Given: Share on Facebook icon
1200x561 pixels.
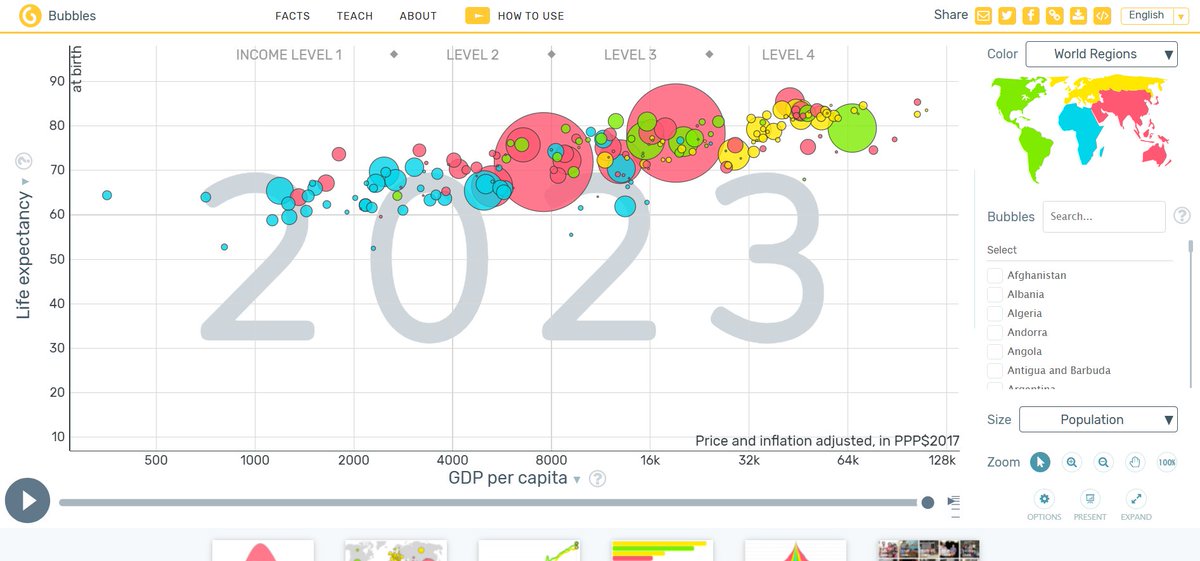Looking at the screenshot, I should 1030,15.
